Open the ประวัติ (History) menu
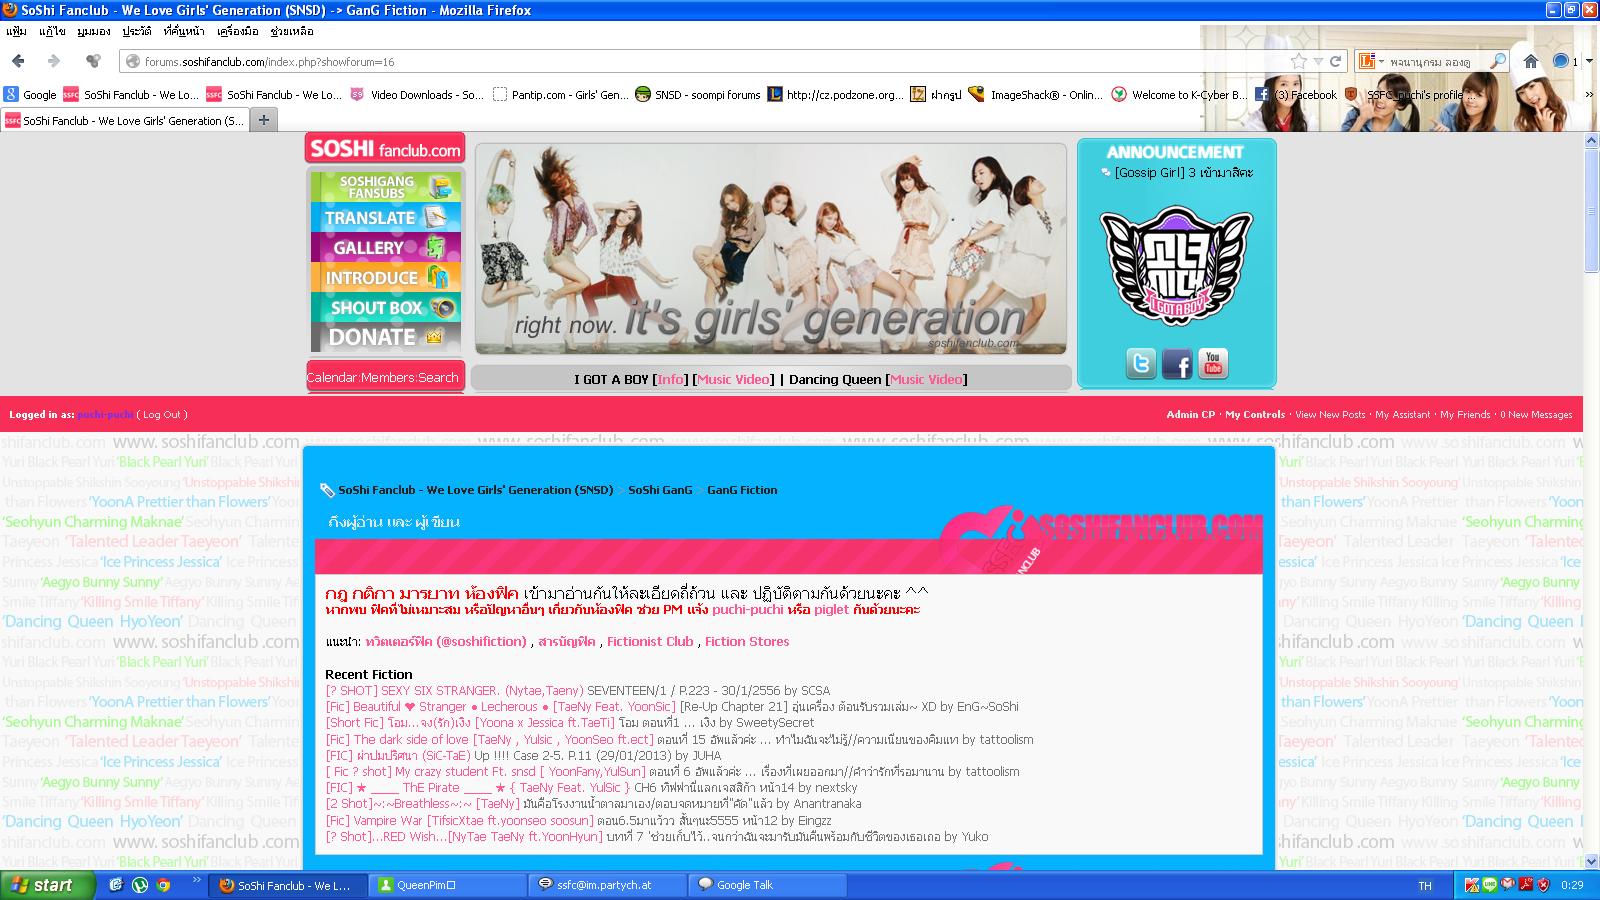 coord(137,31)
